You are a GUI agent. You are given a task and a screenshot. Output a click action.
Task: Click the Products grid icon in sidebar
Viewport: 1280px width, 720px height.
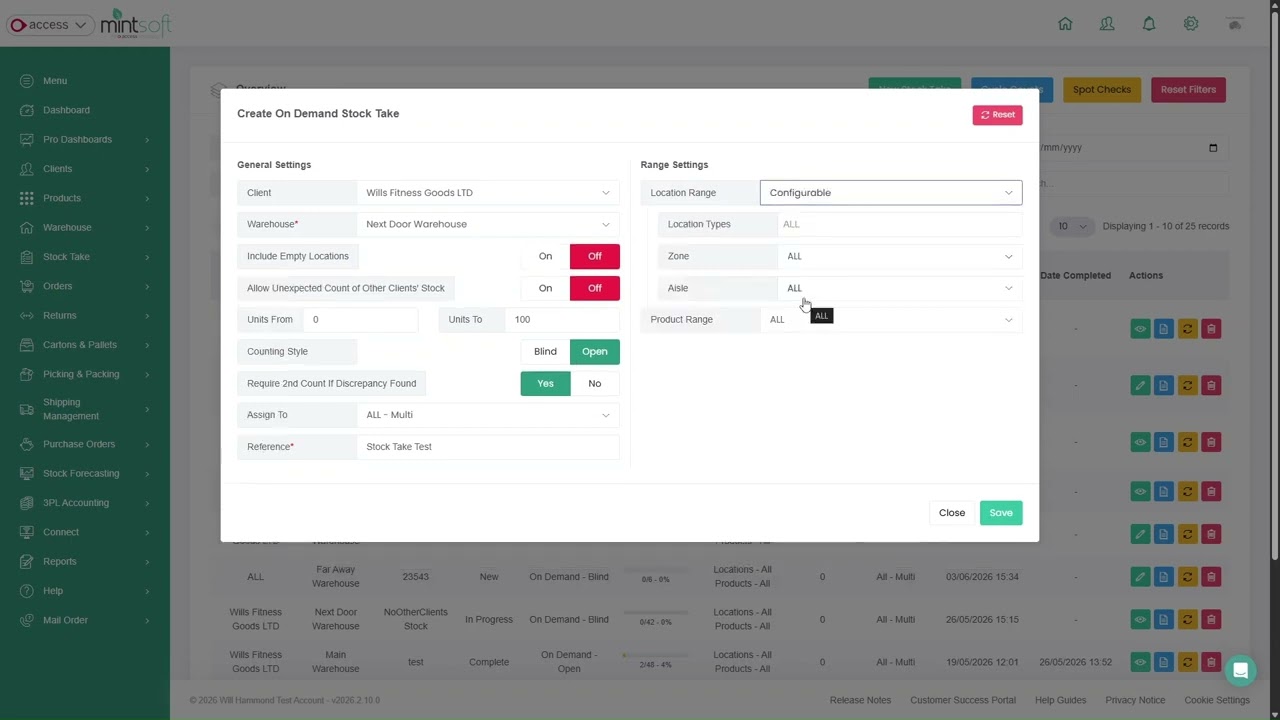(26, 198)
